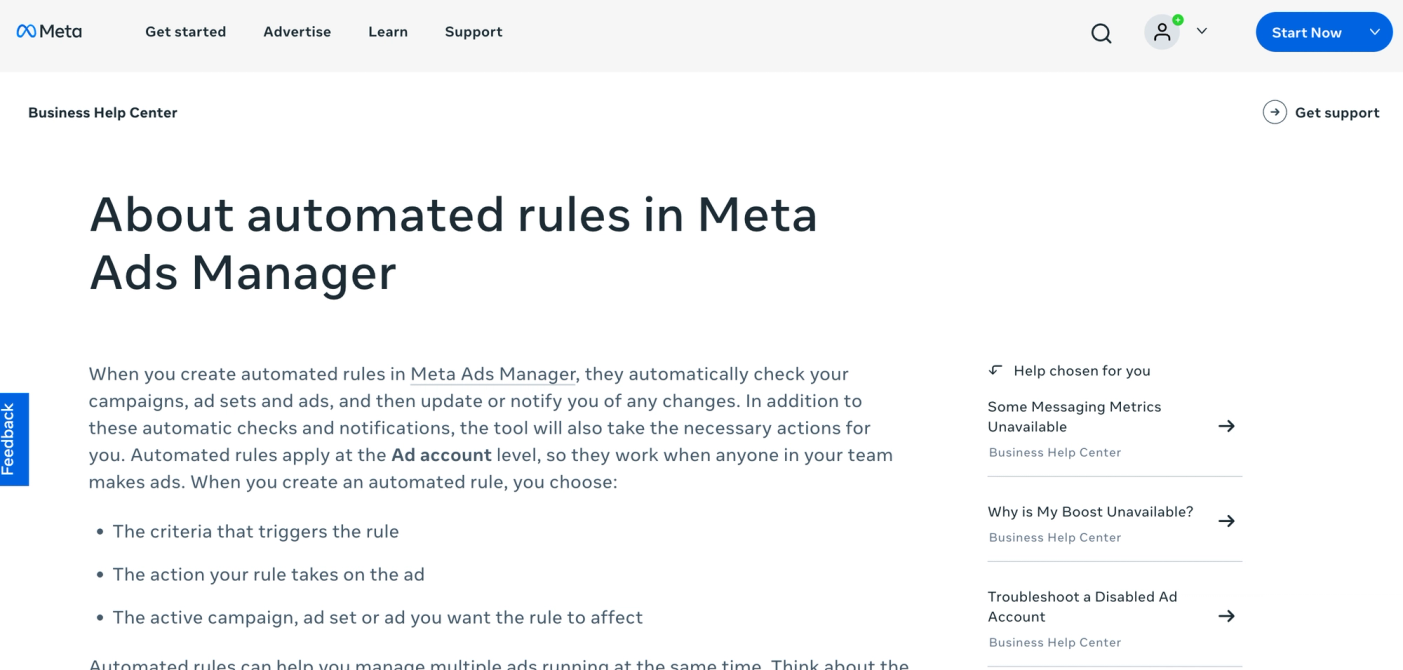The image size is (1403, 670).
Task: Click arrow next to Why is My Boost Unavailable
Action: point(1226,521)
